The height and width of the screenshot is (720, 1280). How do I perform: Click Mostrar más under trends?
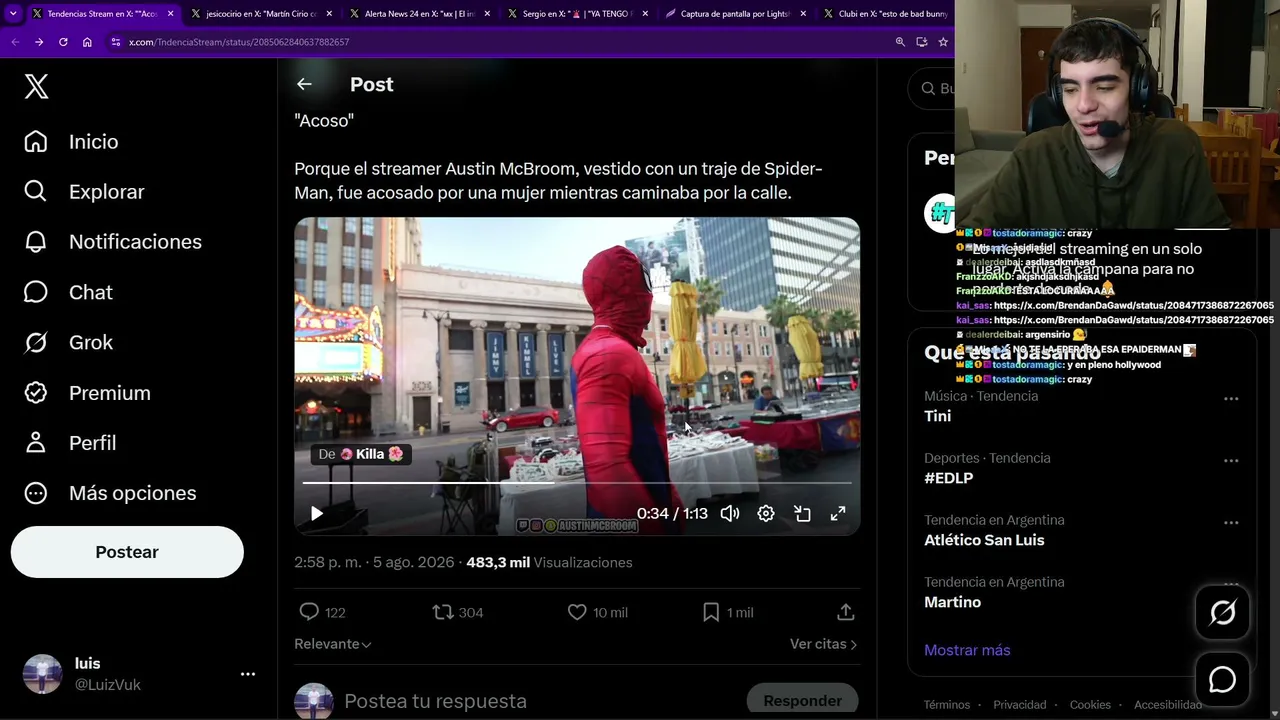click(x=967, y=650)
